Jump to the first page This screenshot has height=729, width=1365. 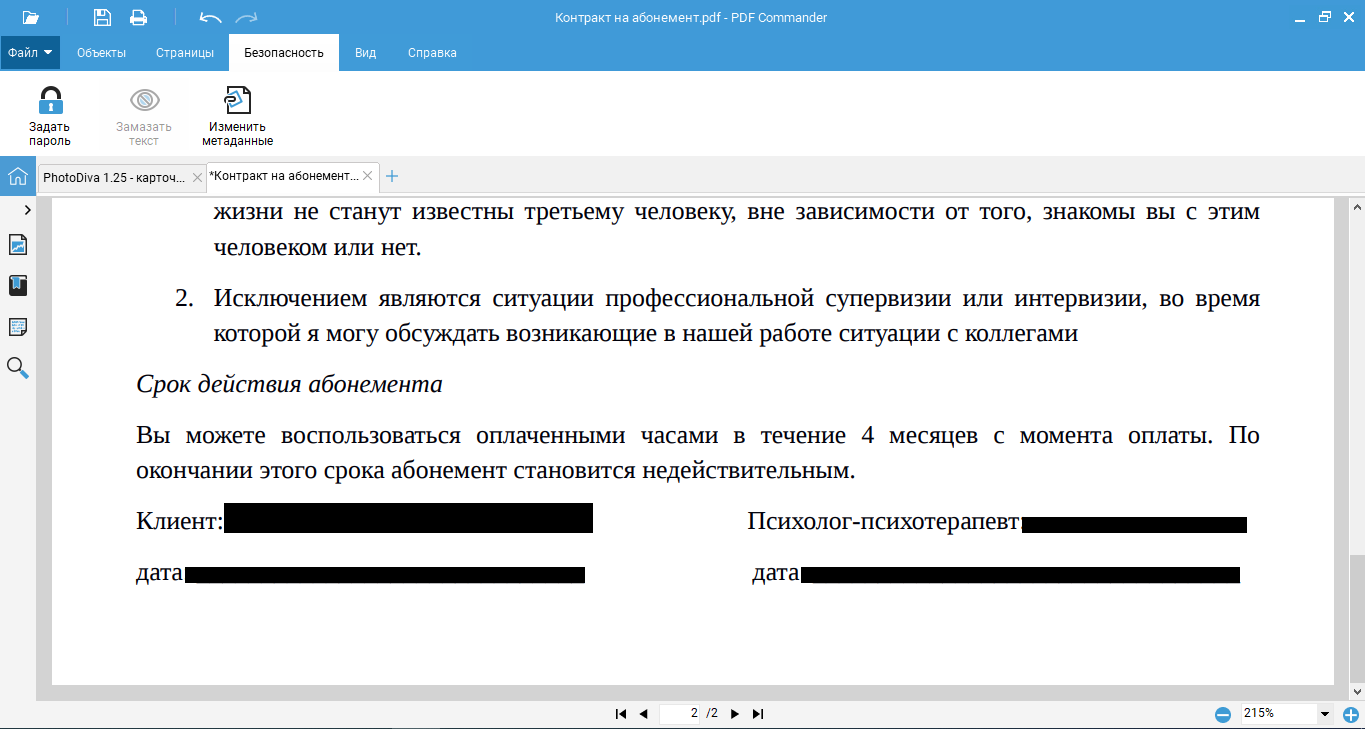tap(621, 714)
